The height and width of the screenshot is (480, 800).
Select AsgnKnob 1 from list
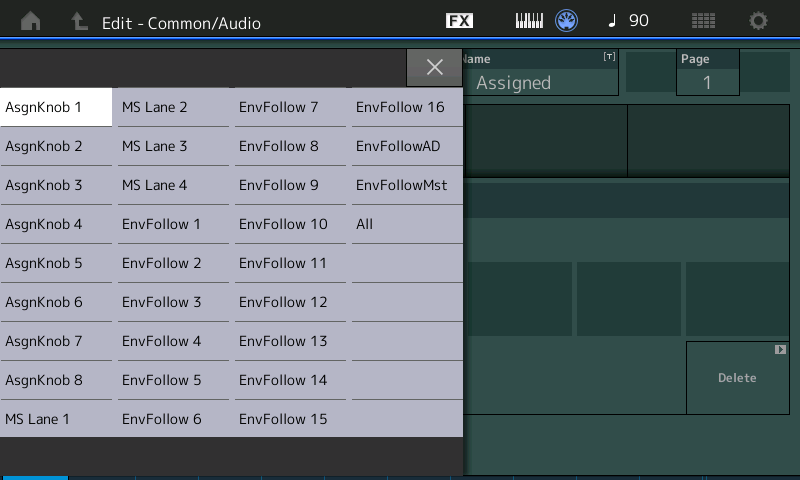(x=56, y=107)
